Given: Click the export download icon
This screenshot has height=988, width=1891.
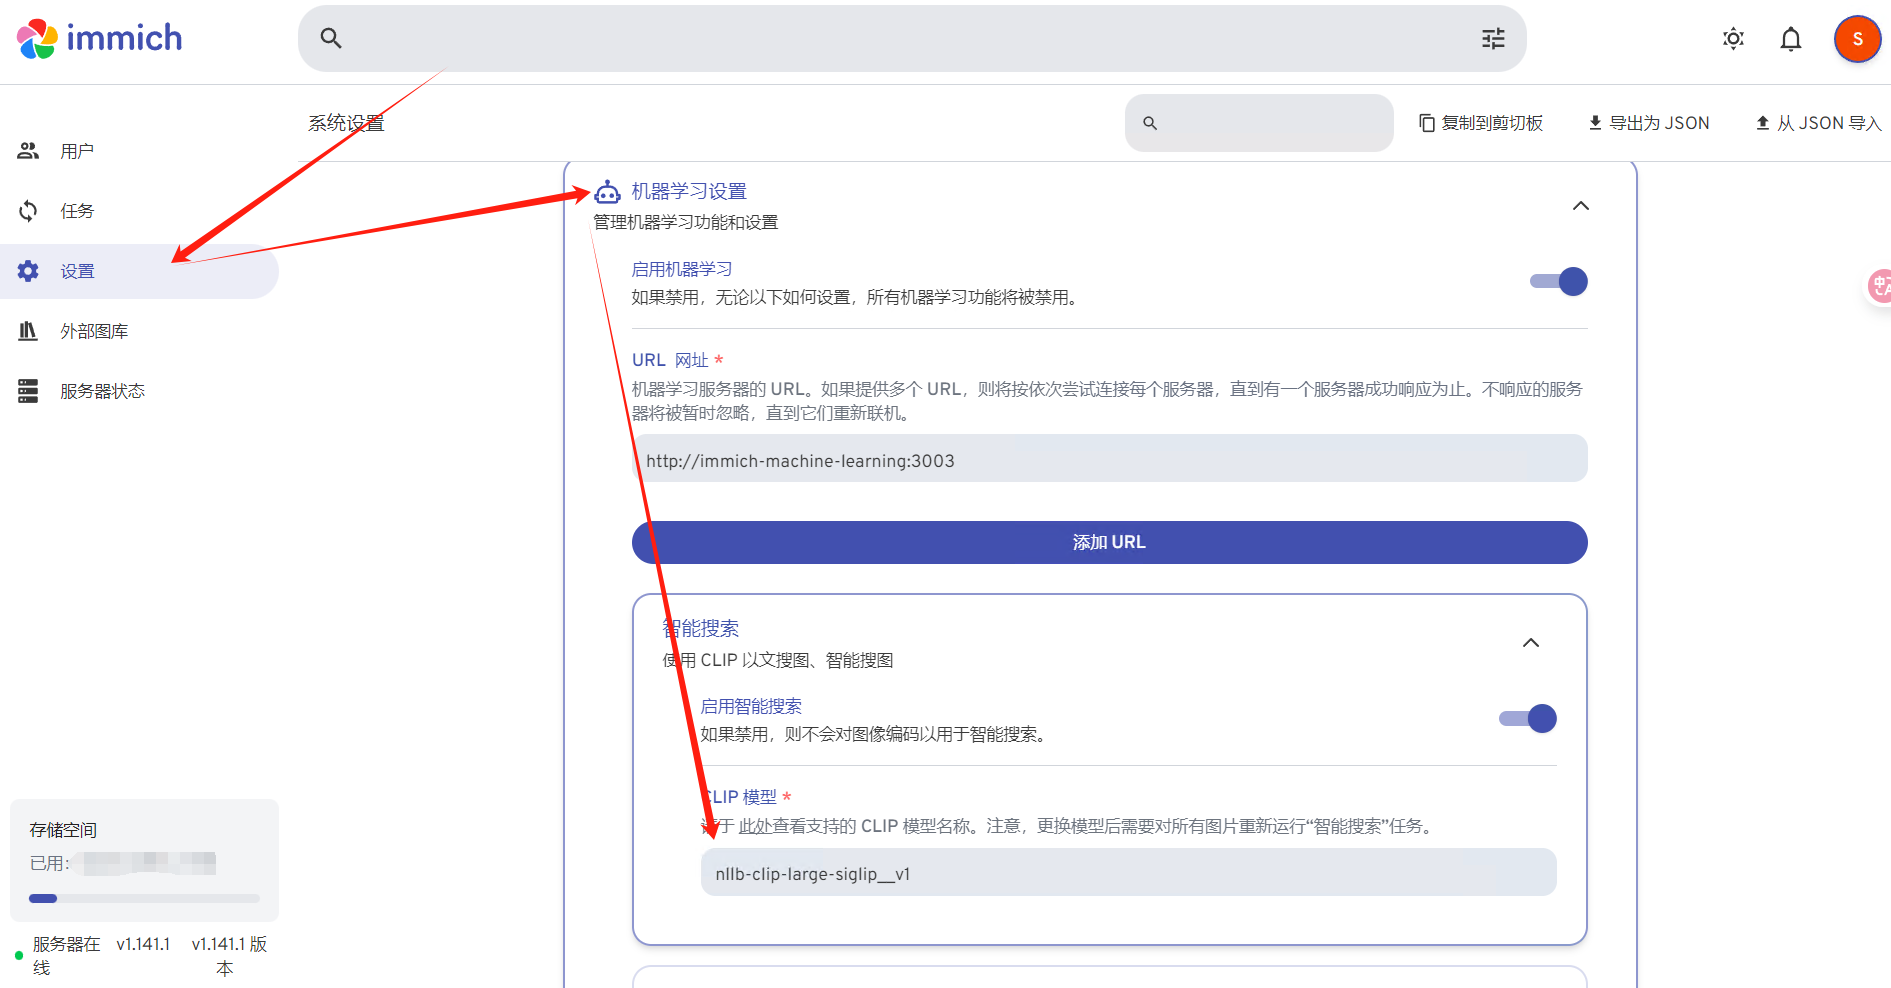Looking at the screenshot, I should pyautogui.click(x=1595, y=123).
